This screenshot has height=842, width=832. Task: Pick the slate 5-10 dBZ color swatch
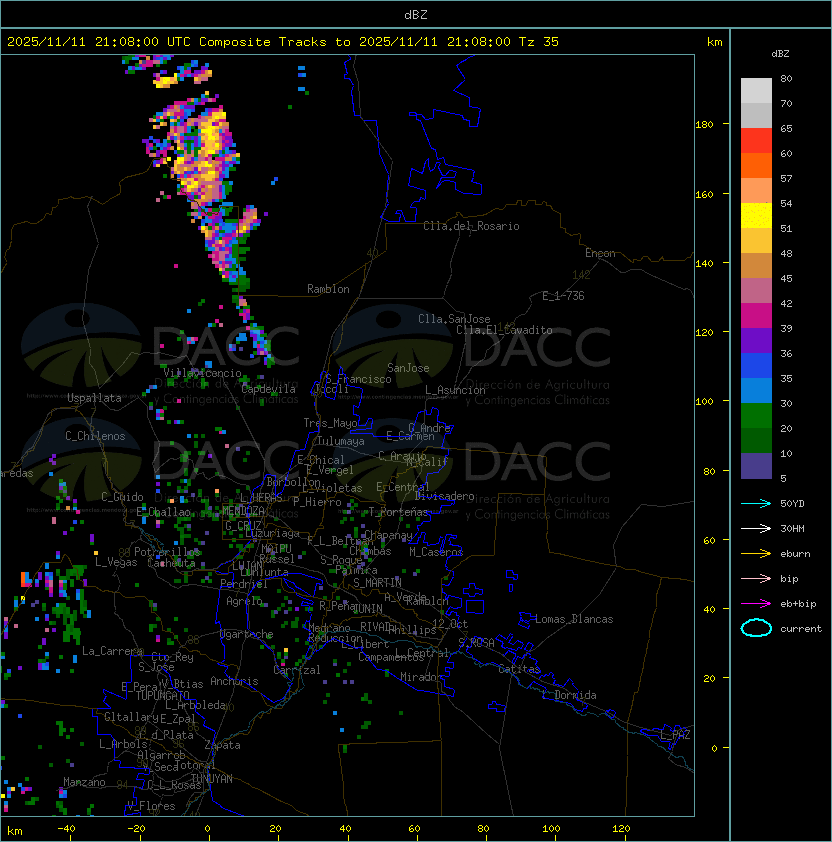pyautogui.click(x=756, y=466)
